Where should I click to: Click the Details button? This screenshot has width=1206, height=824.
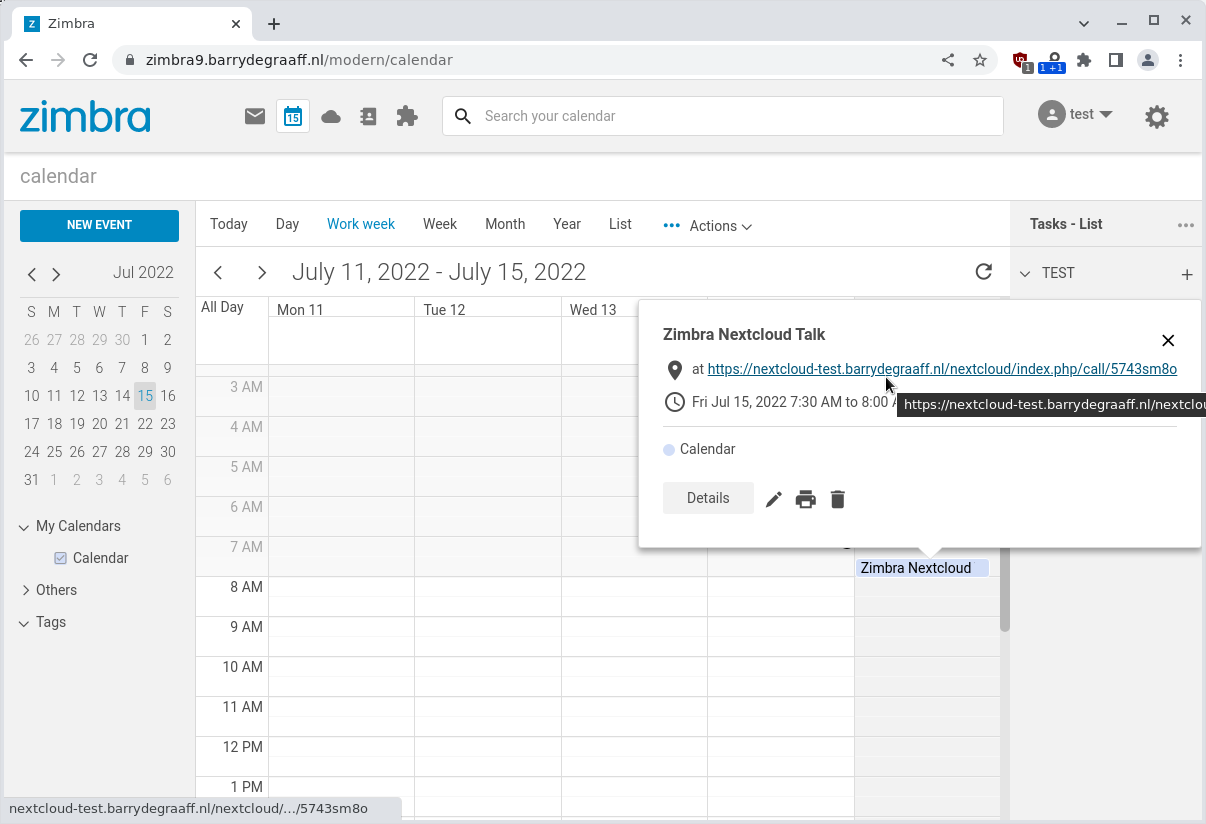coord(708,498)
